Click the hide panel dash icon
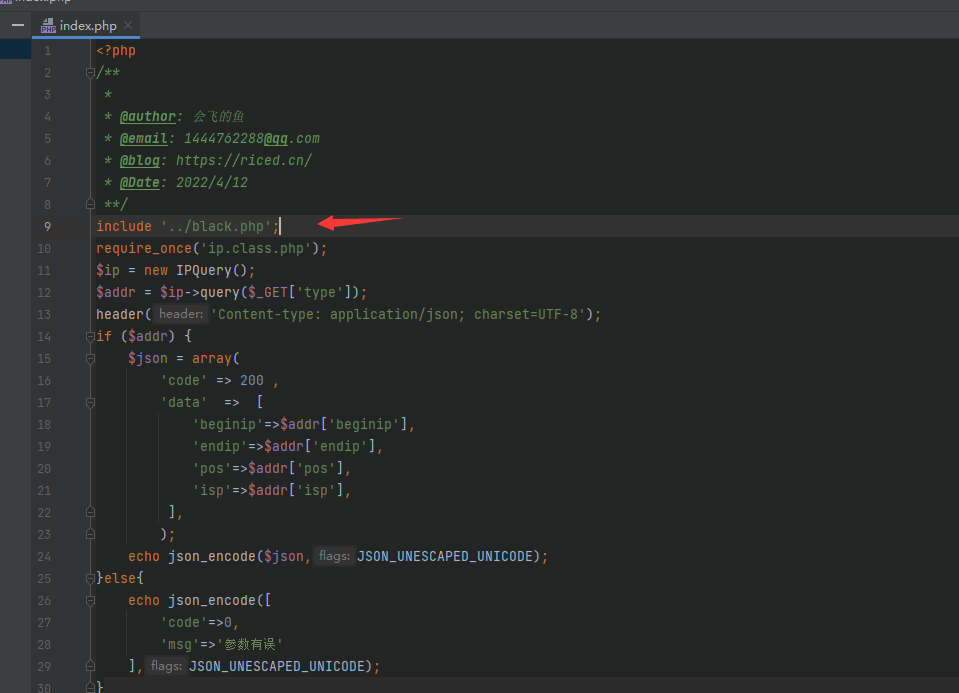The width and height of the screenshot is (959, 693). click(x=17, y=25)
